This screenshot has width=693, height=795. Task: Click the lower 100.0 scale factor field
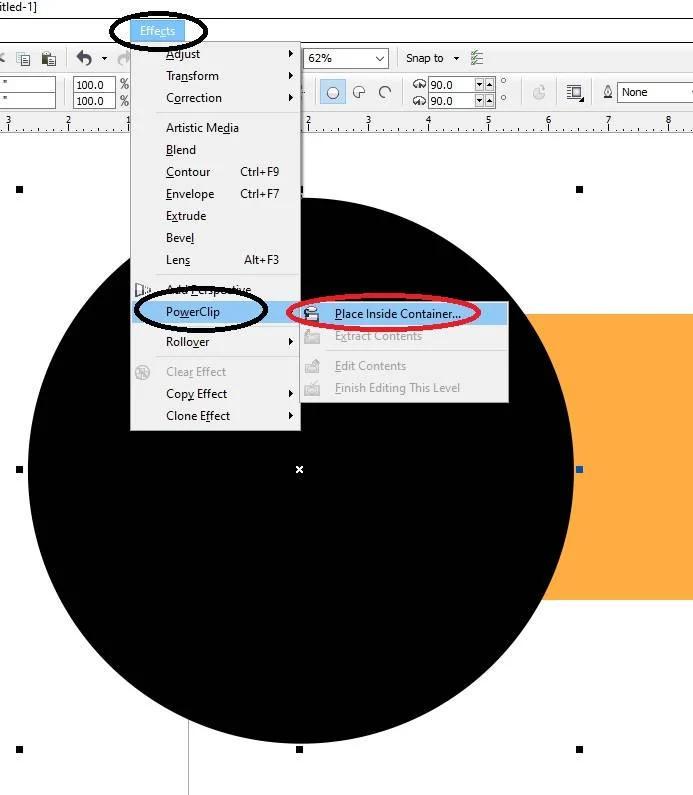tap(94, 101)
